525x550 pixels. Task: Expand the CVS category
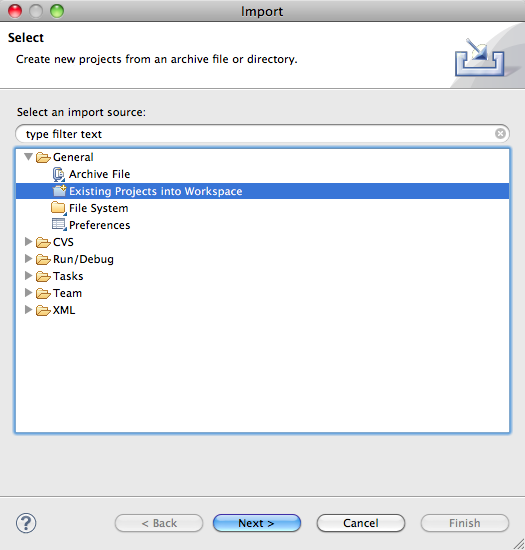[28, 242]
